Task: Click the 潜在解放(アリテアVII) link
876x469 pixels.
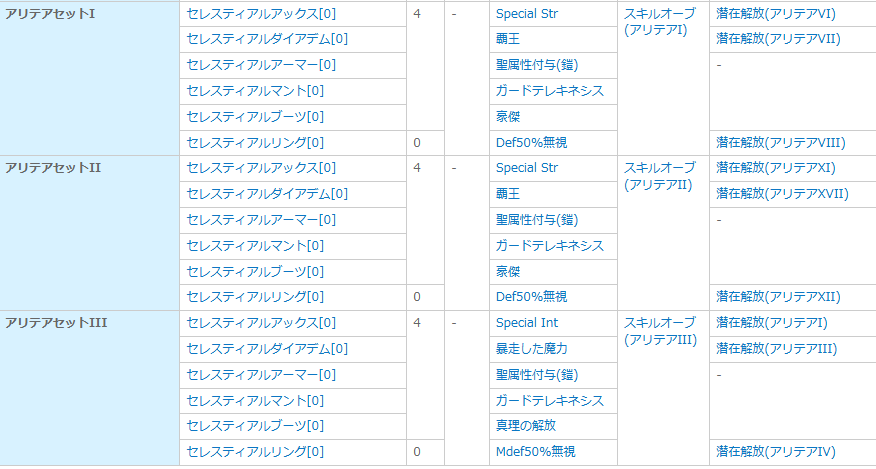Action: [777, 39]
